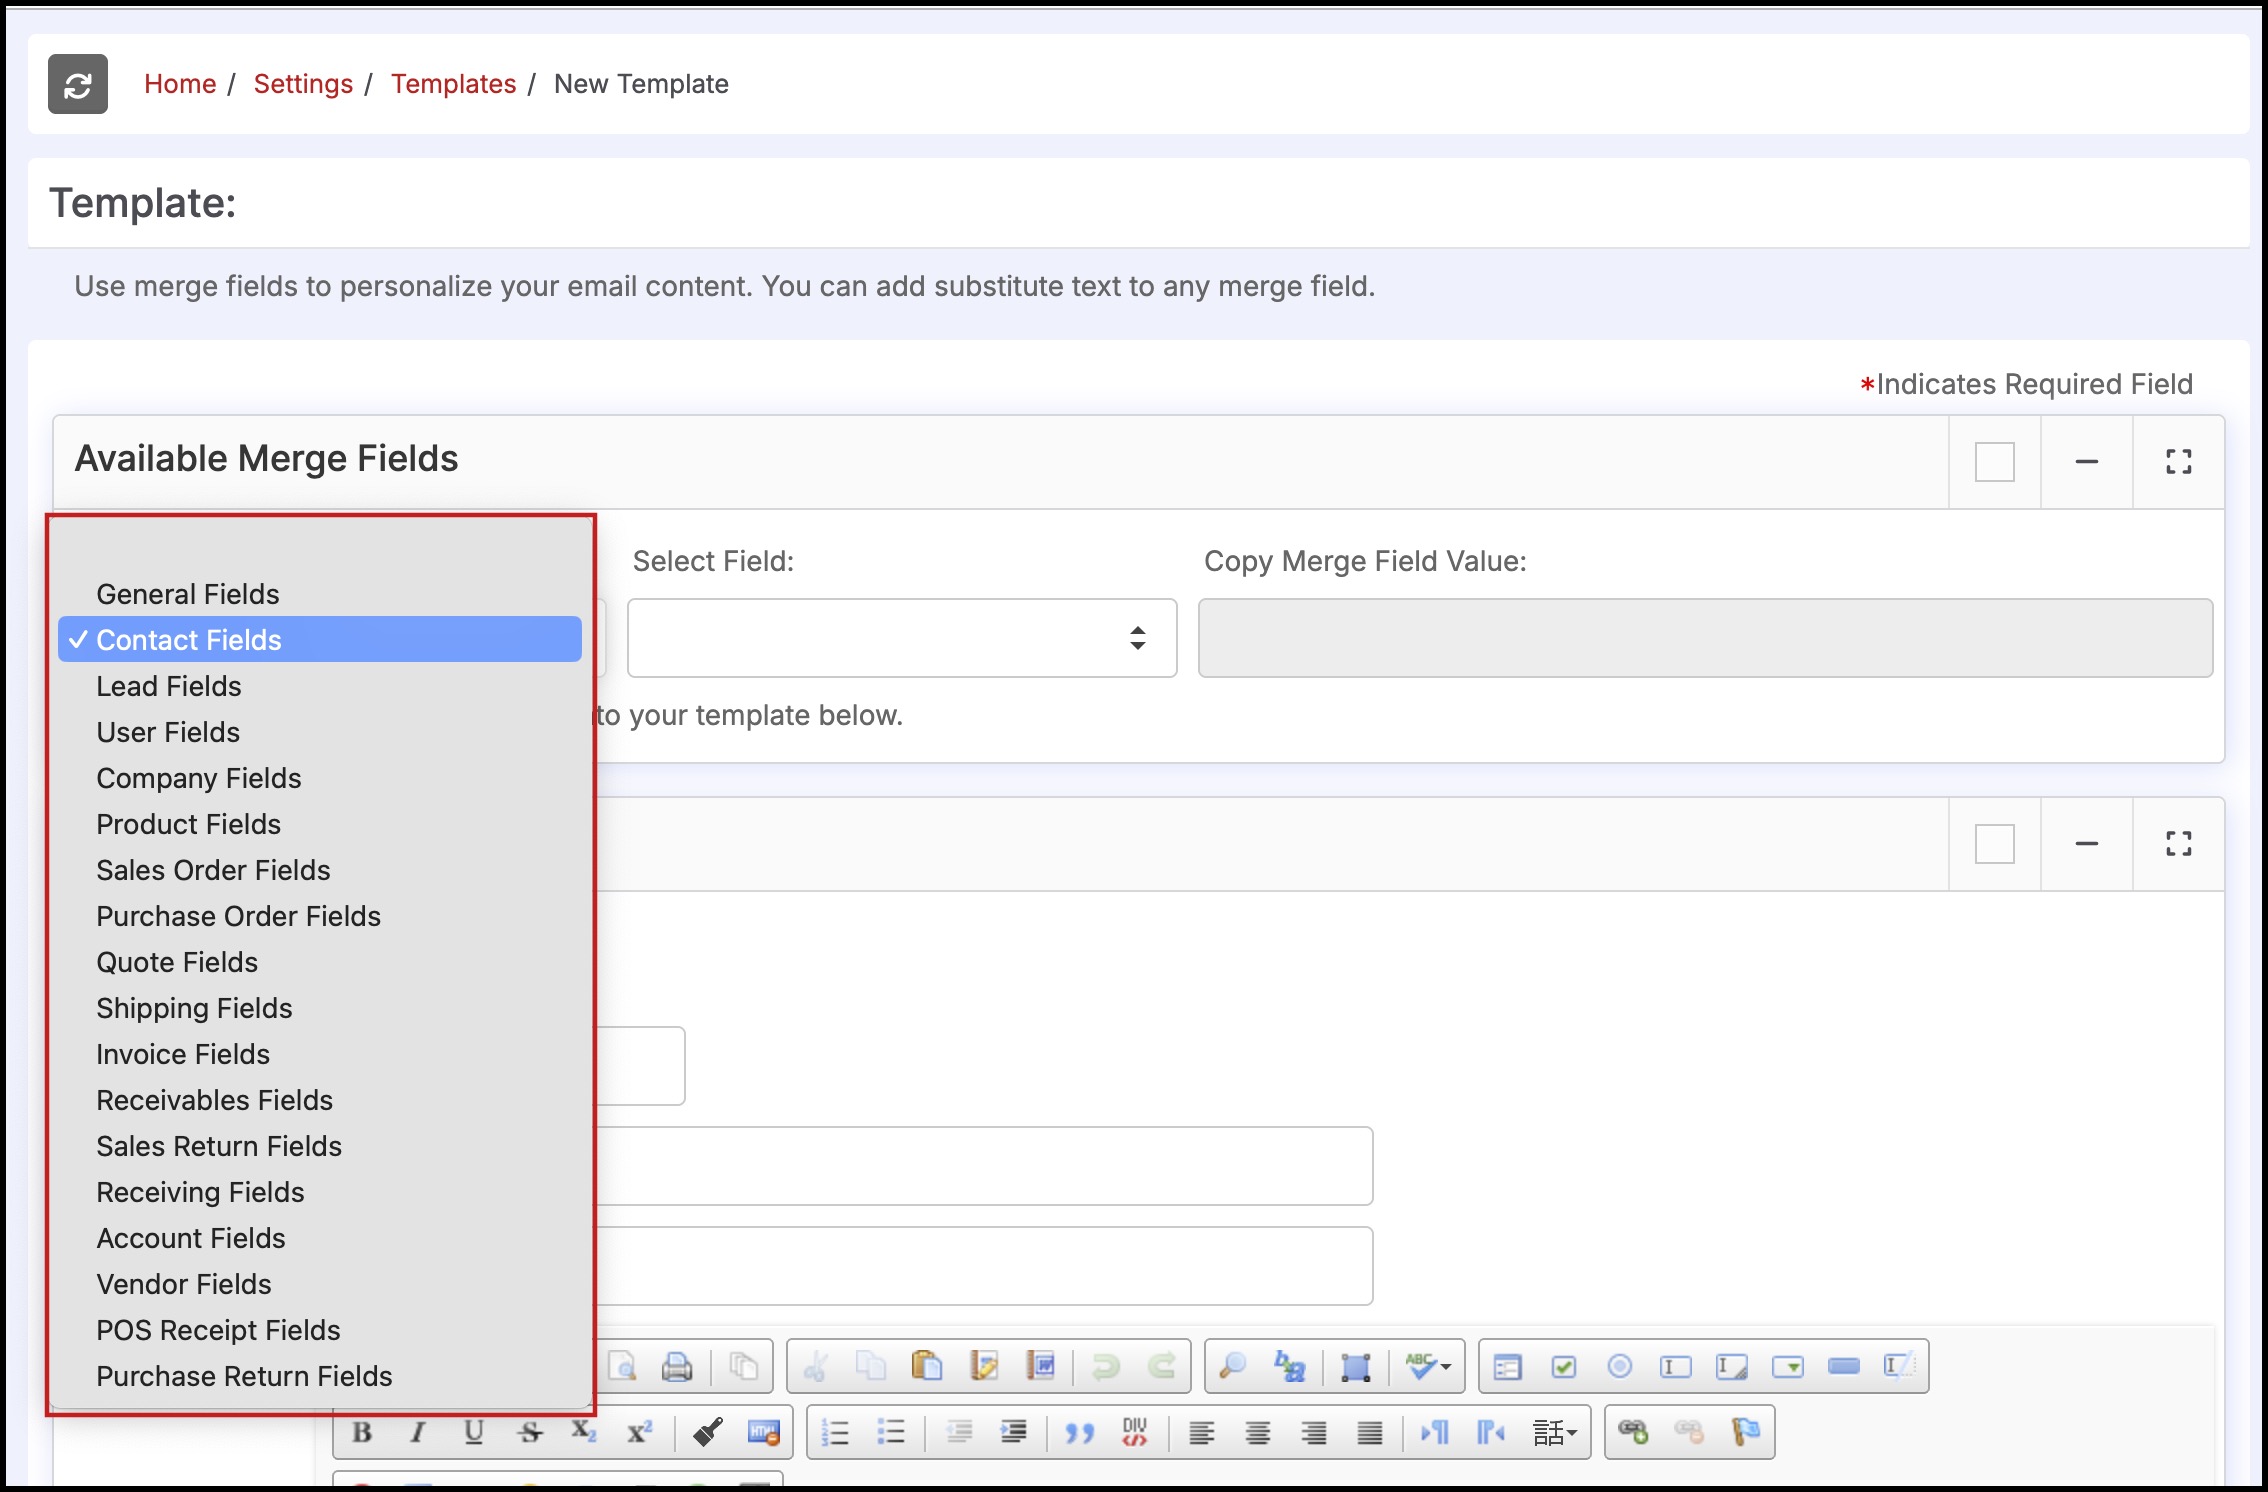The image size is (2268, 1492).
Task: Click the refresh icon beside breadcrumb
Action: 78,85
